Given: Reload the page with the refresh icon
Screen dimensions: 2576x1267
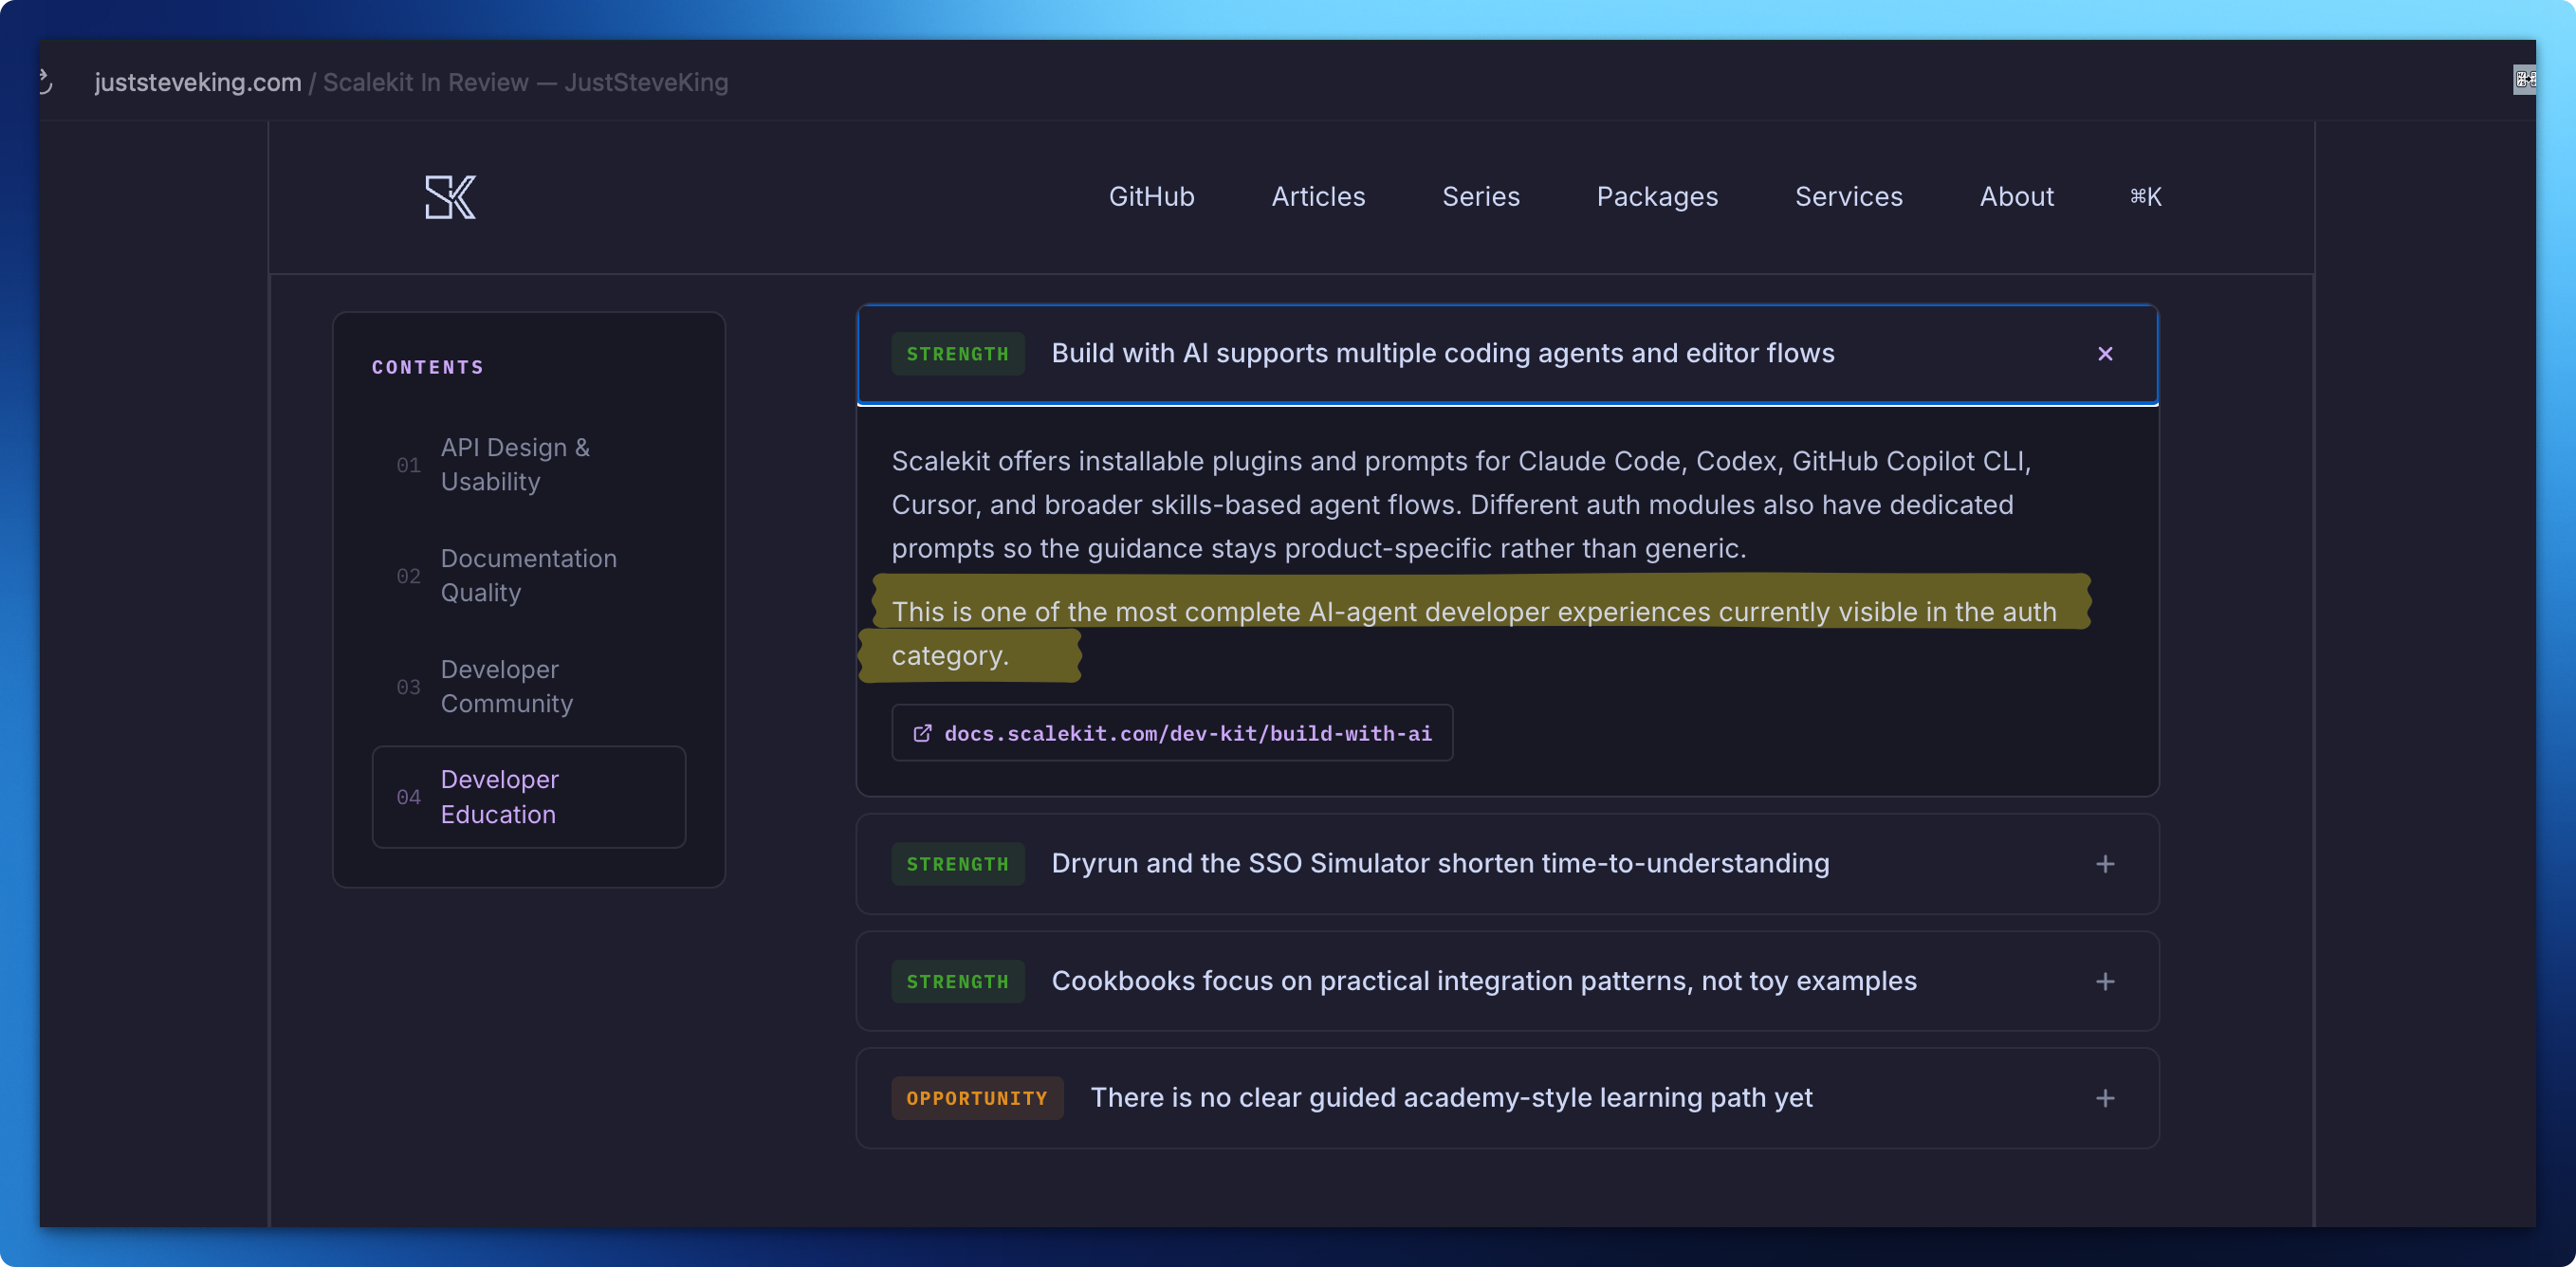Looking at the screenshot, I should tap(45, 82).
